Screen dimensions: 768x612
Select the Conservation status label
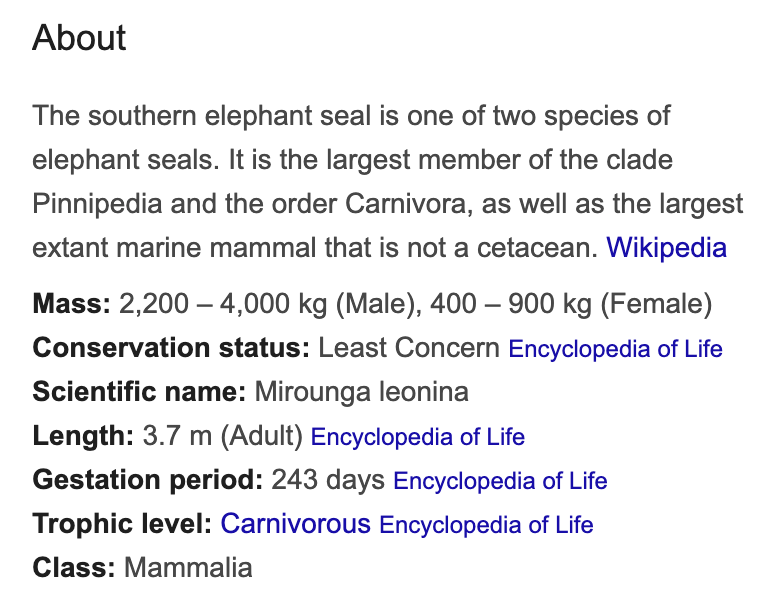click(x=171, y=348)
